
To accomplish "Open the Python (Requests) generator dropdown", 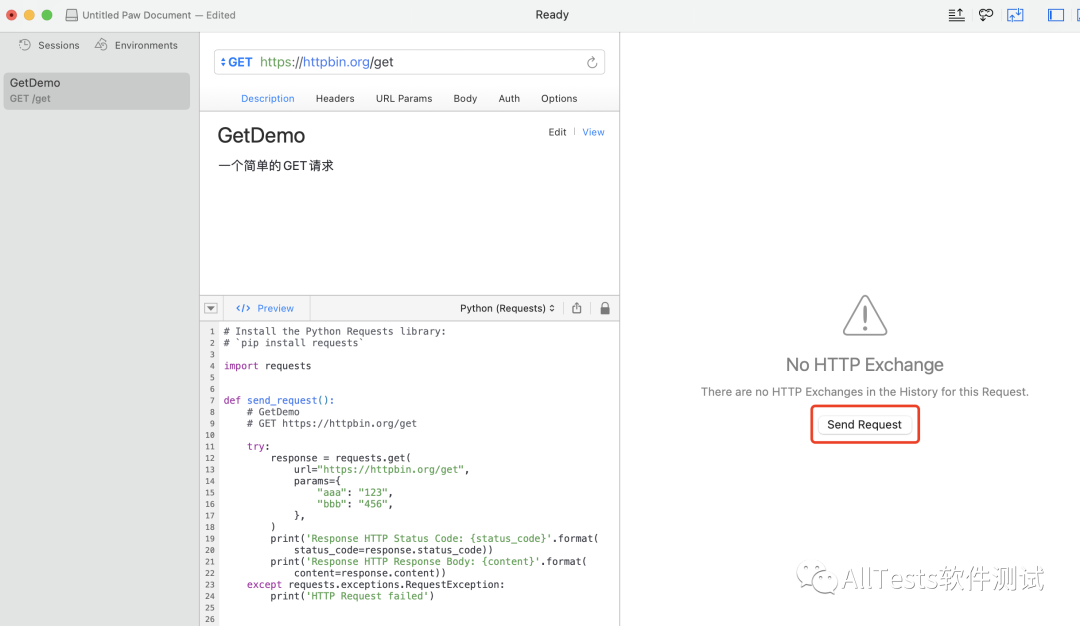I will (x=505, y=308).
